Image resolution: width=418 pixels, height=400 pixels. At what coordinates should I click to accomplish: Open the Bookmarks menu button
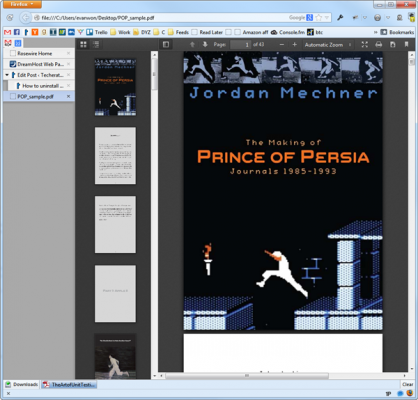[397, 32]
